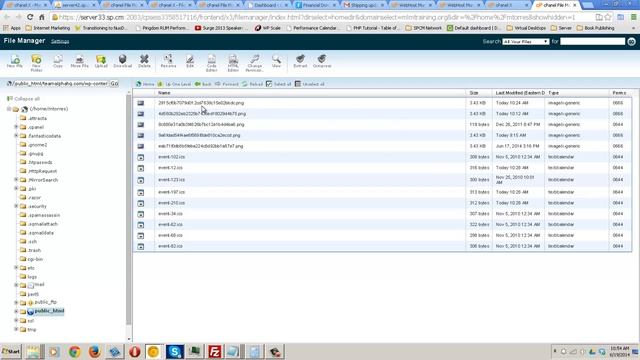The width and height of the screenshot is (640, 360).
Task: Click the search Go button in header
Action: [631, 42]
